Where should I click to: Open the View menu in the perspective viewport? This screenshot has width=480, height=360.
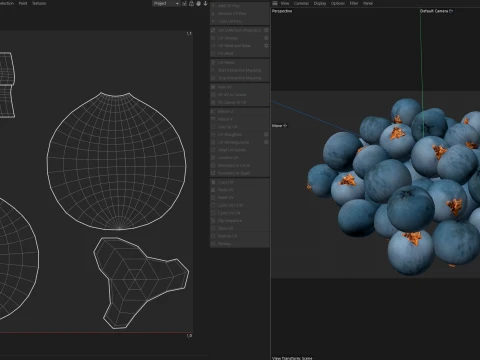tap(285, 3)
